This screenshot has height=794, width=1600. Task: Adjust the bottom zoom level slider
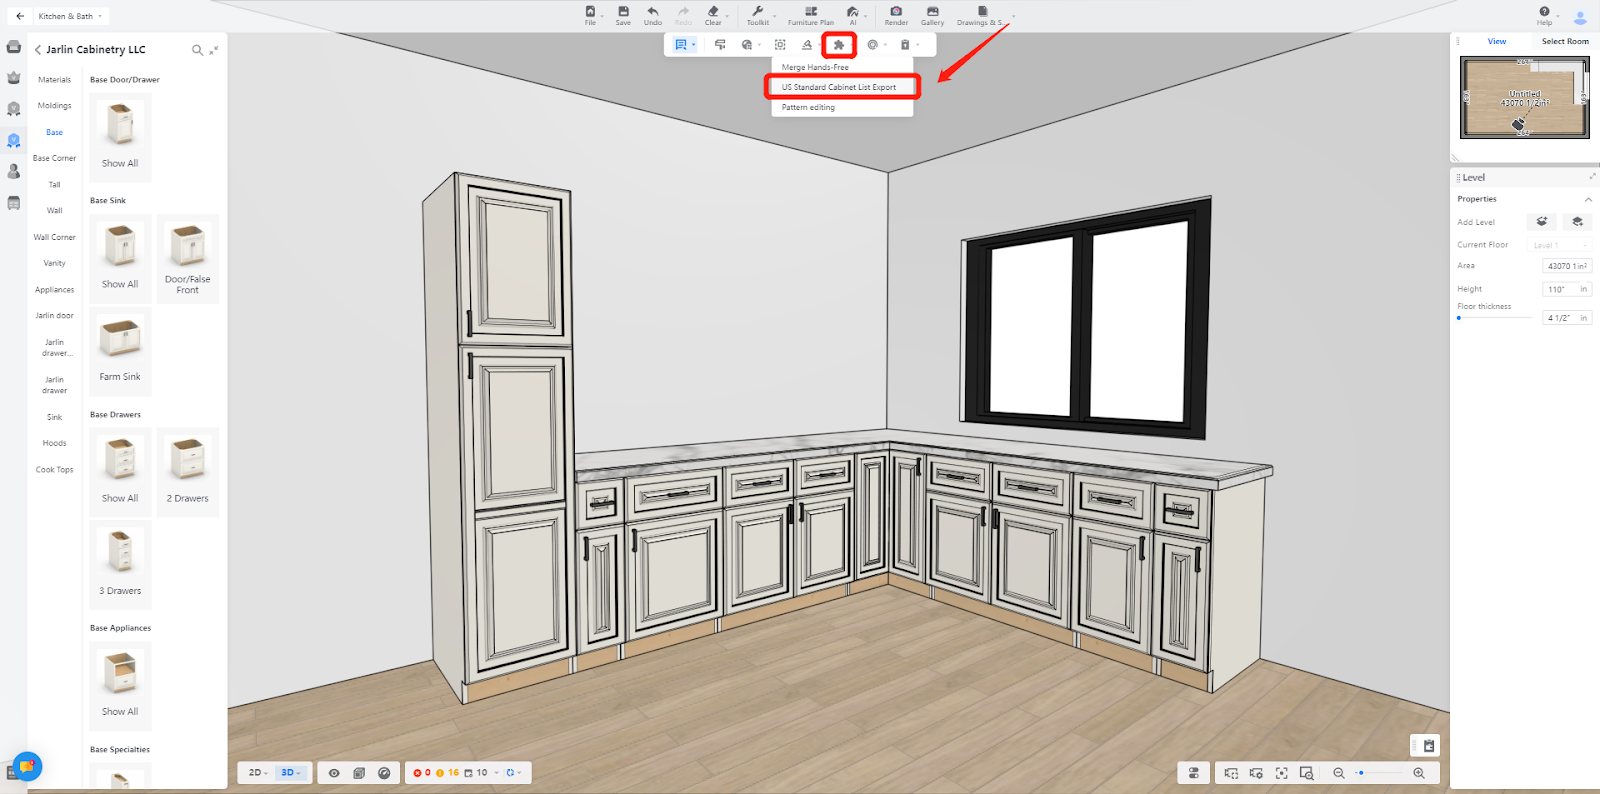1380,773
